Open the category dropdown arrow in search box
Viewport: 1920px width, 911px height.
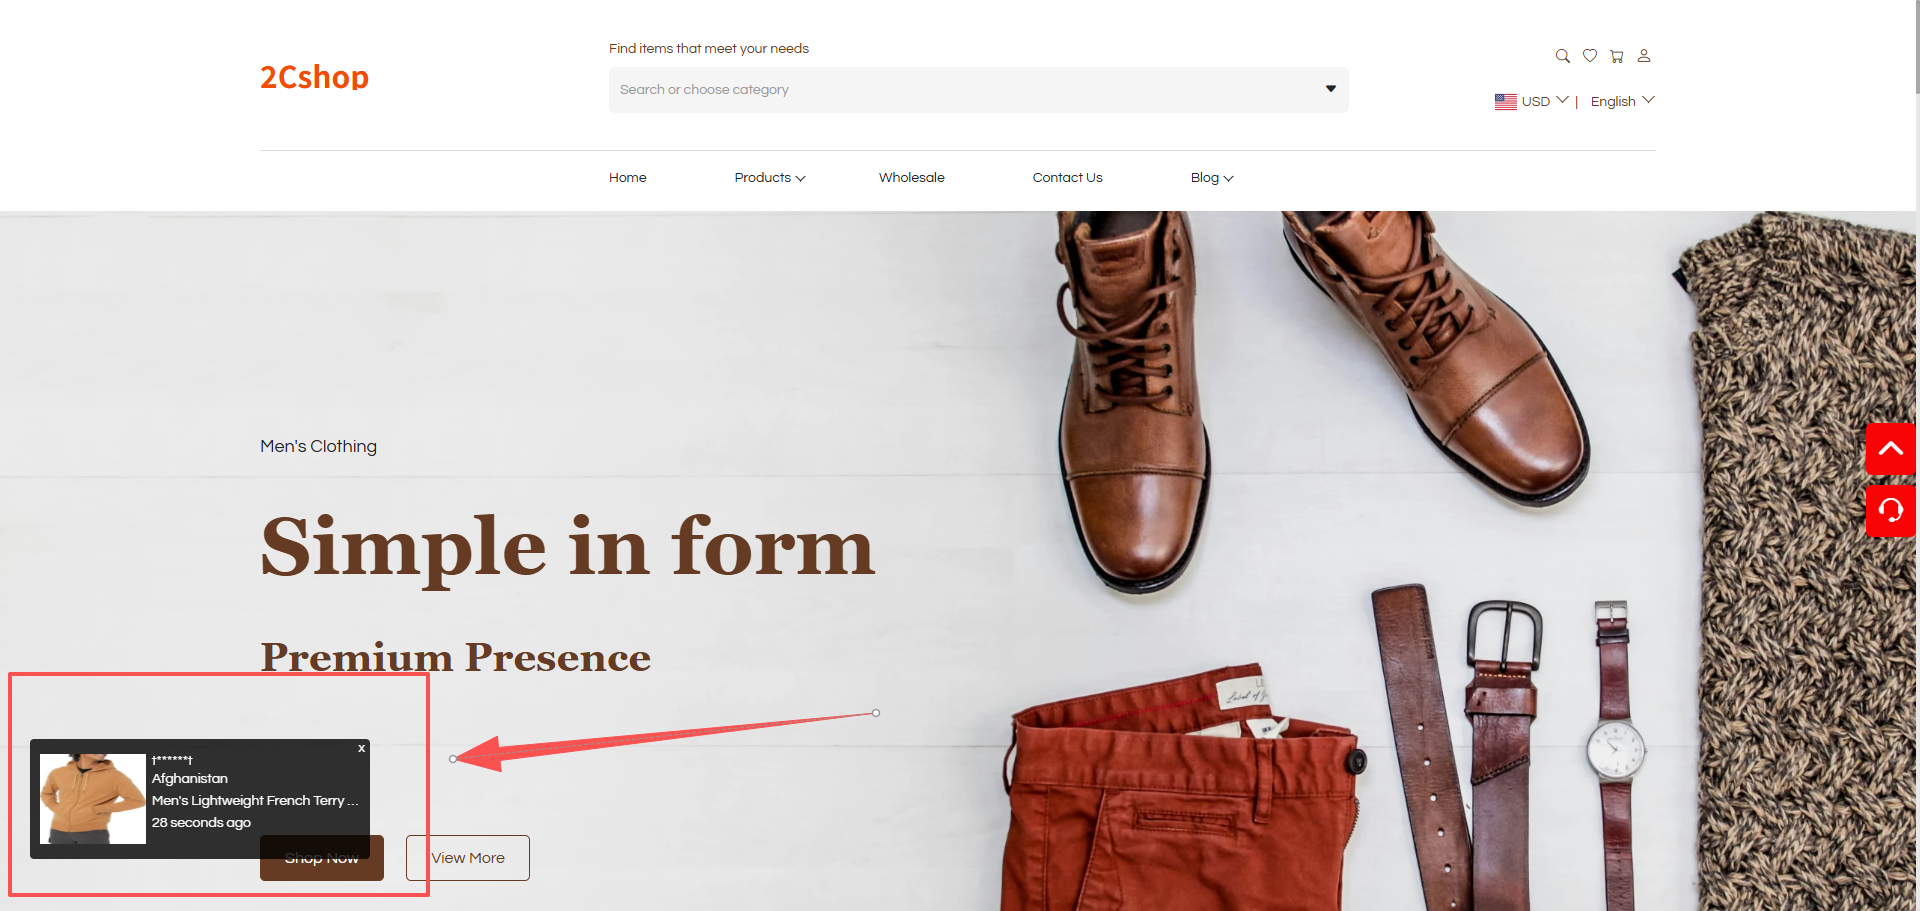pos(1330,89)
